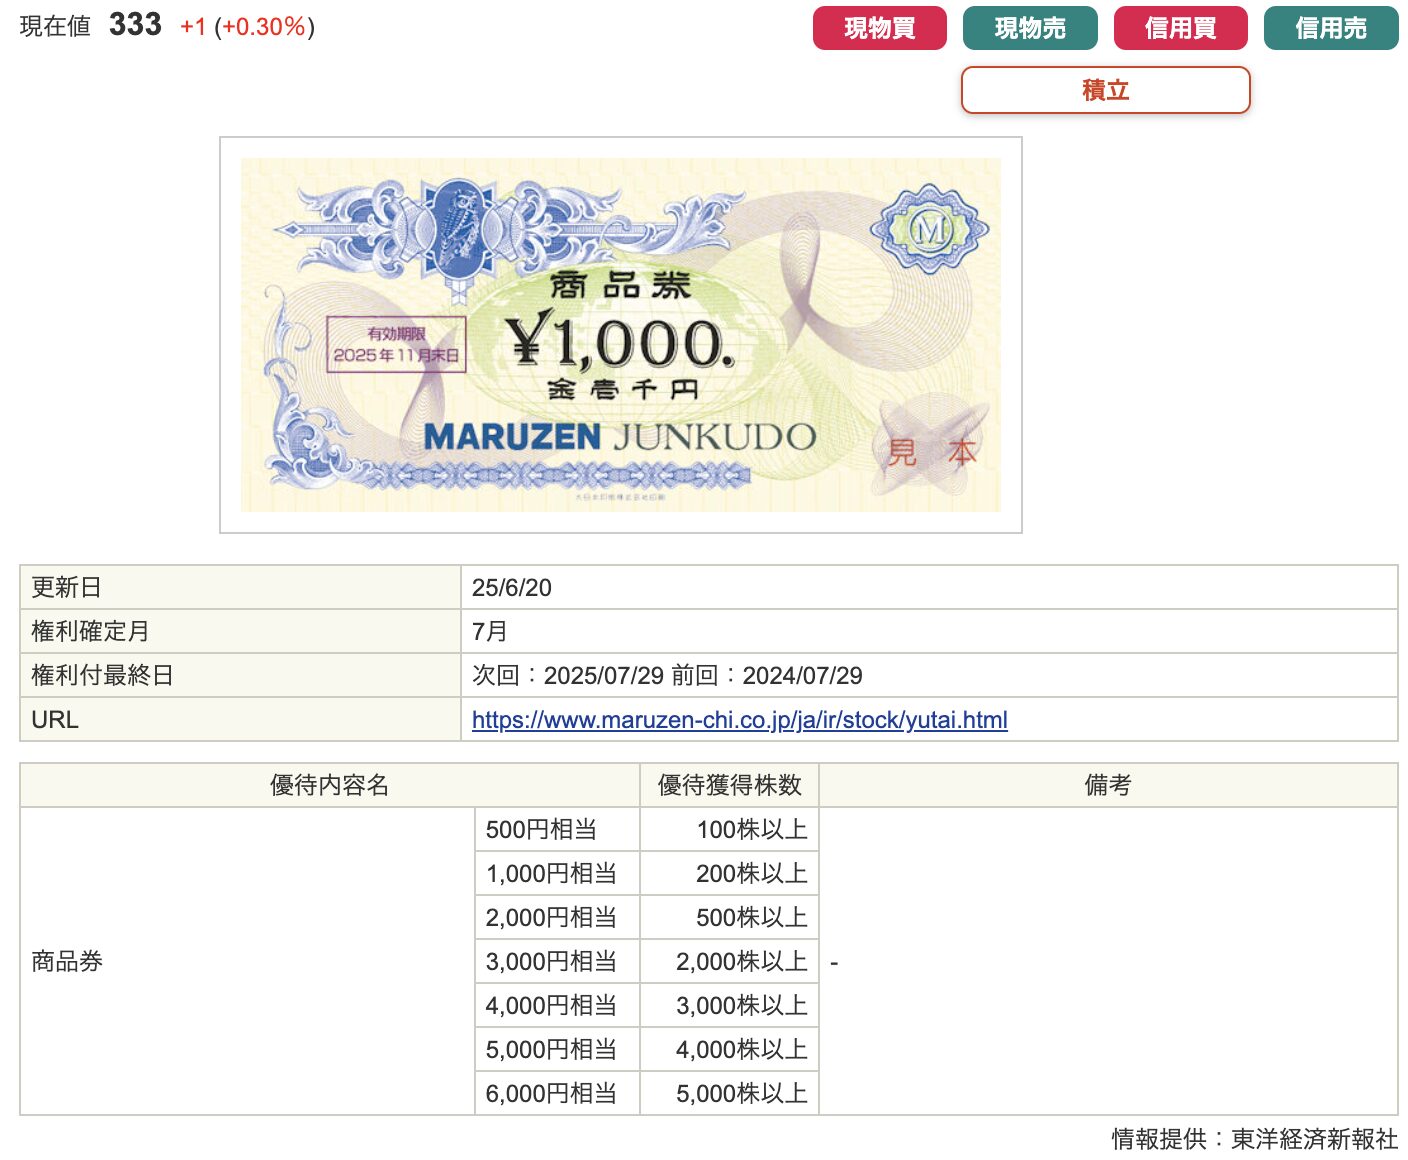Click the 4,000株以上 cell
1408x1160 pixels.
tap(730, 1050)
